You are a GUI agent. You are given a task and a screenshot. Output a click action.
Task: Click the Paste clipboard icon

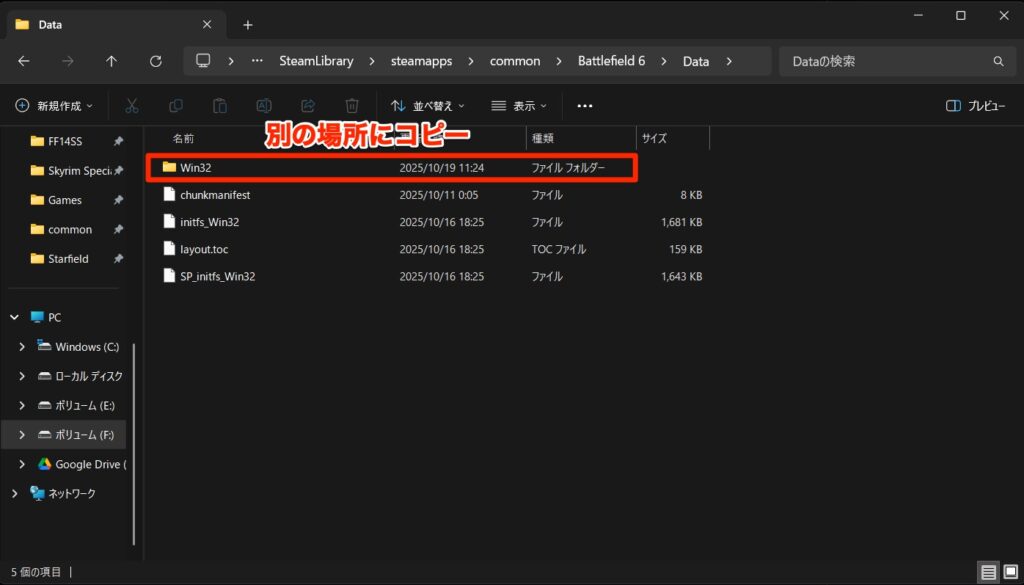pyautogui.click(x=220, y=105)
